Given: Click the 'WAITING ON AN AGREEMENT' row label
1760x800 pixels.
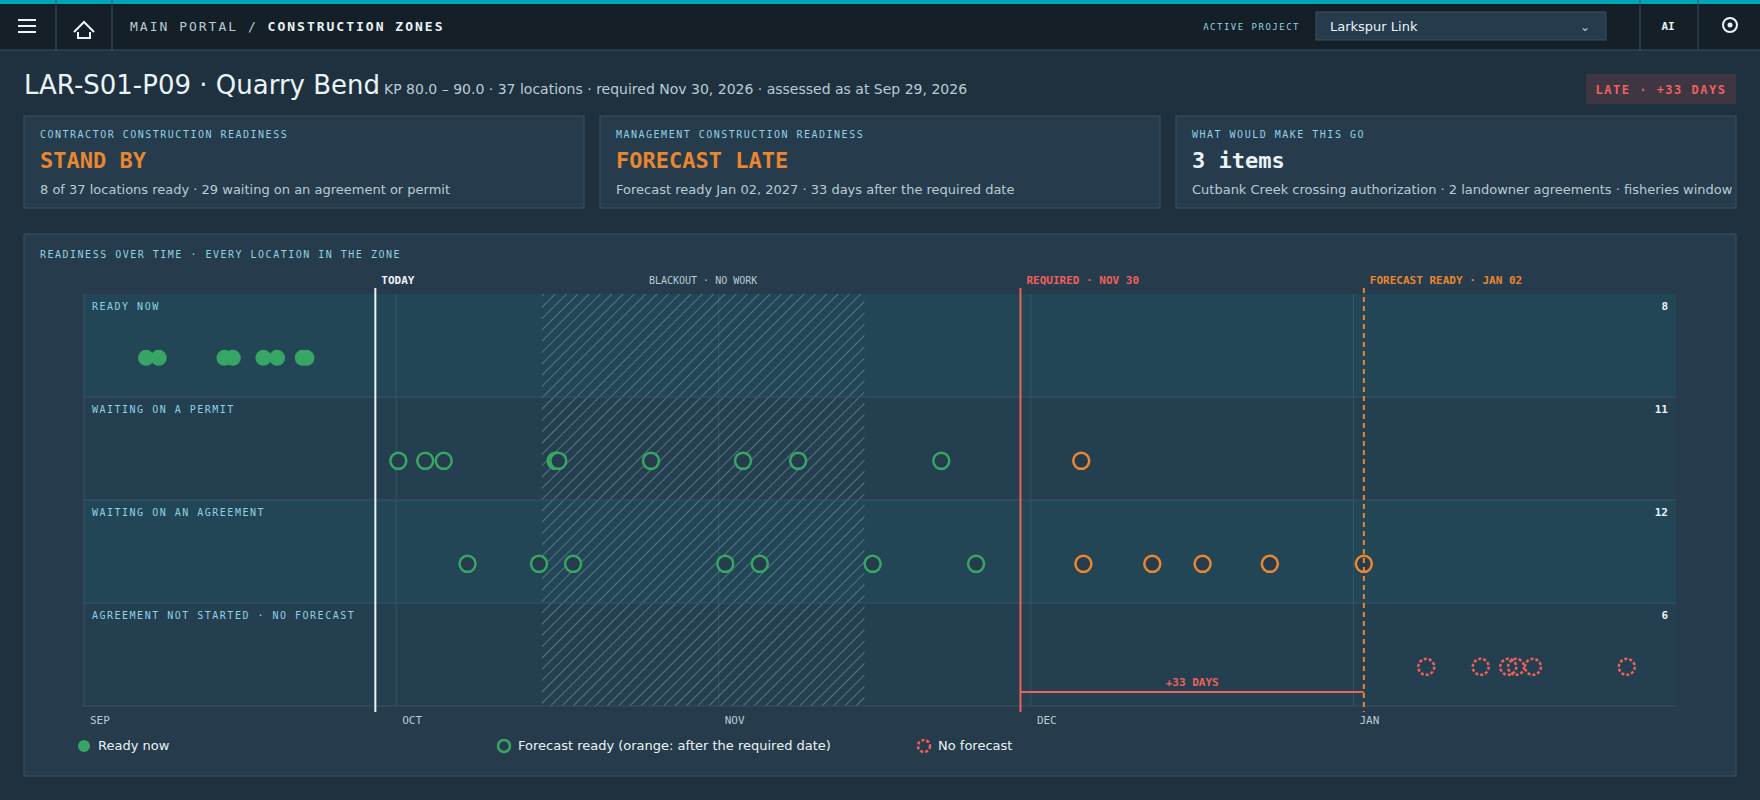Looking at the screenshot, I should tap(178, 513).
